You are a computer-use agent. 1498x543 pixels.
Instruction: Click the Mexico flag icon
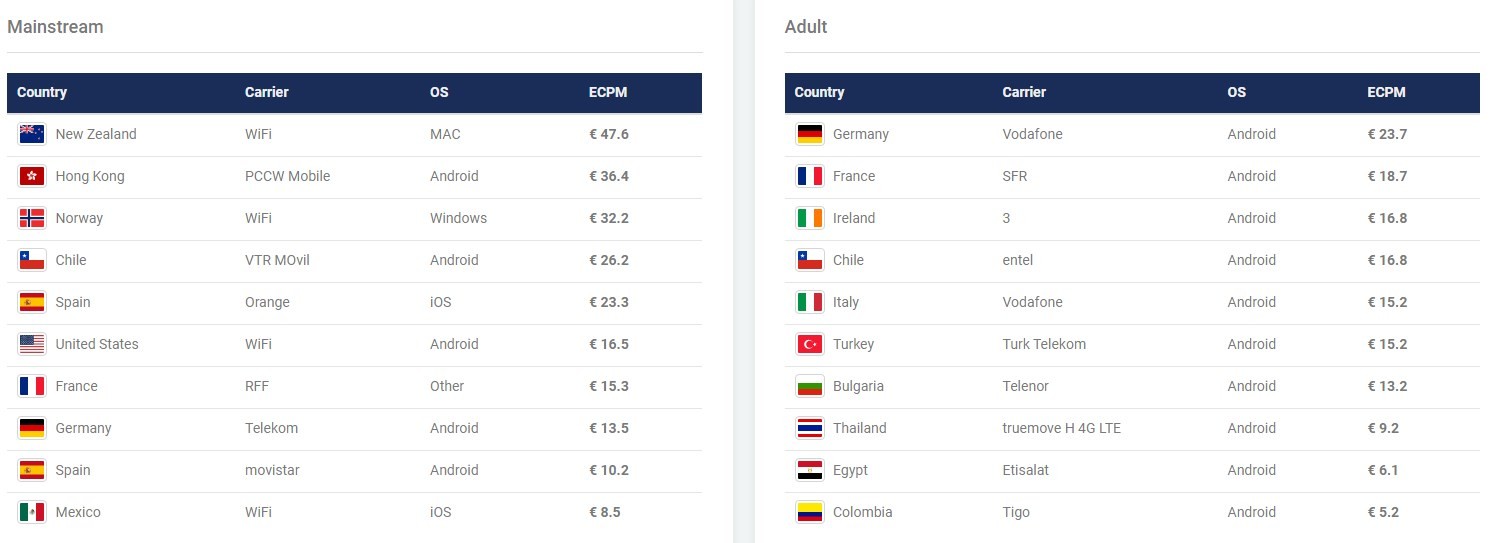click(x=32, y=512)
